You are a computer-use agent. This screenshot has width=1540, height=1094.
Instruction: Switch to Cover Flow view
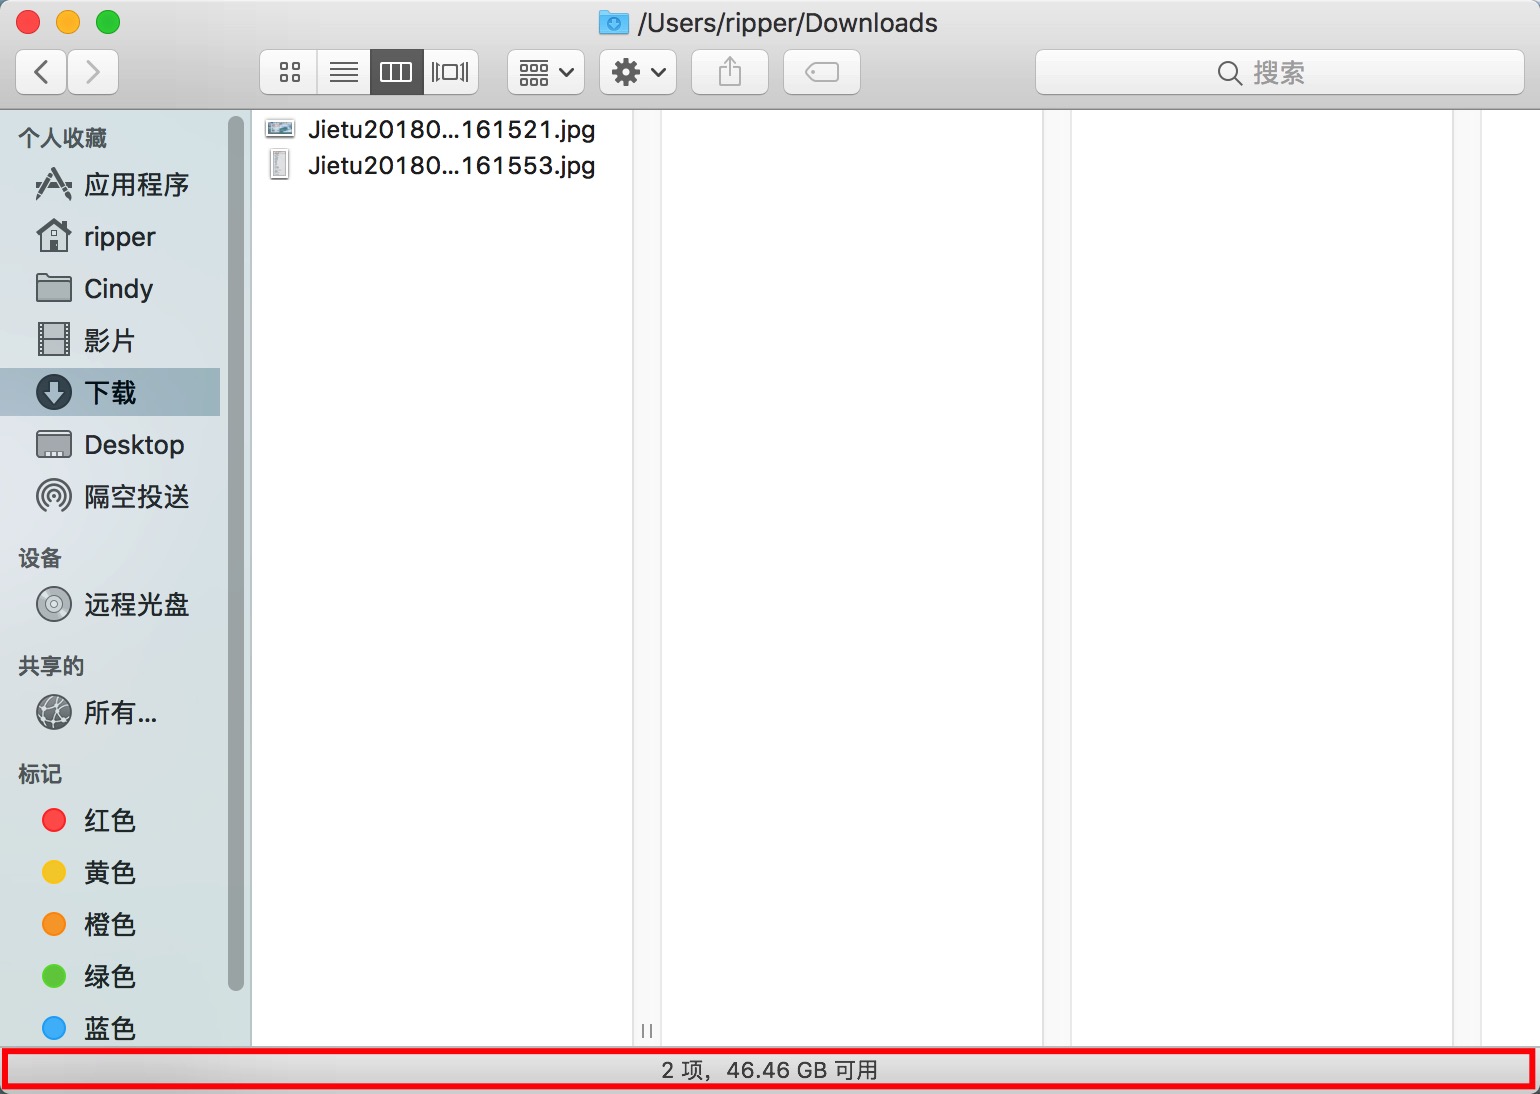(x=450, y=72)
